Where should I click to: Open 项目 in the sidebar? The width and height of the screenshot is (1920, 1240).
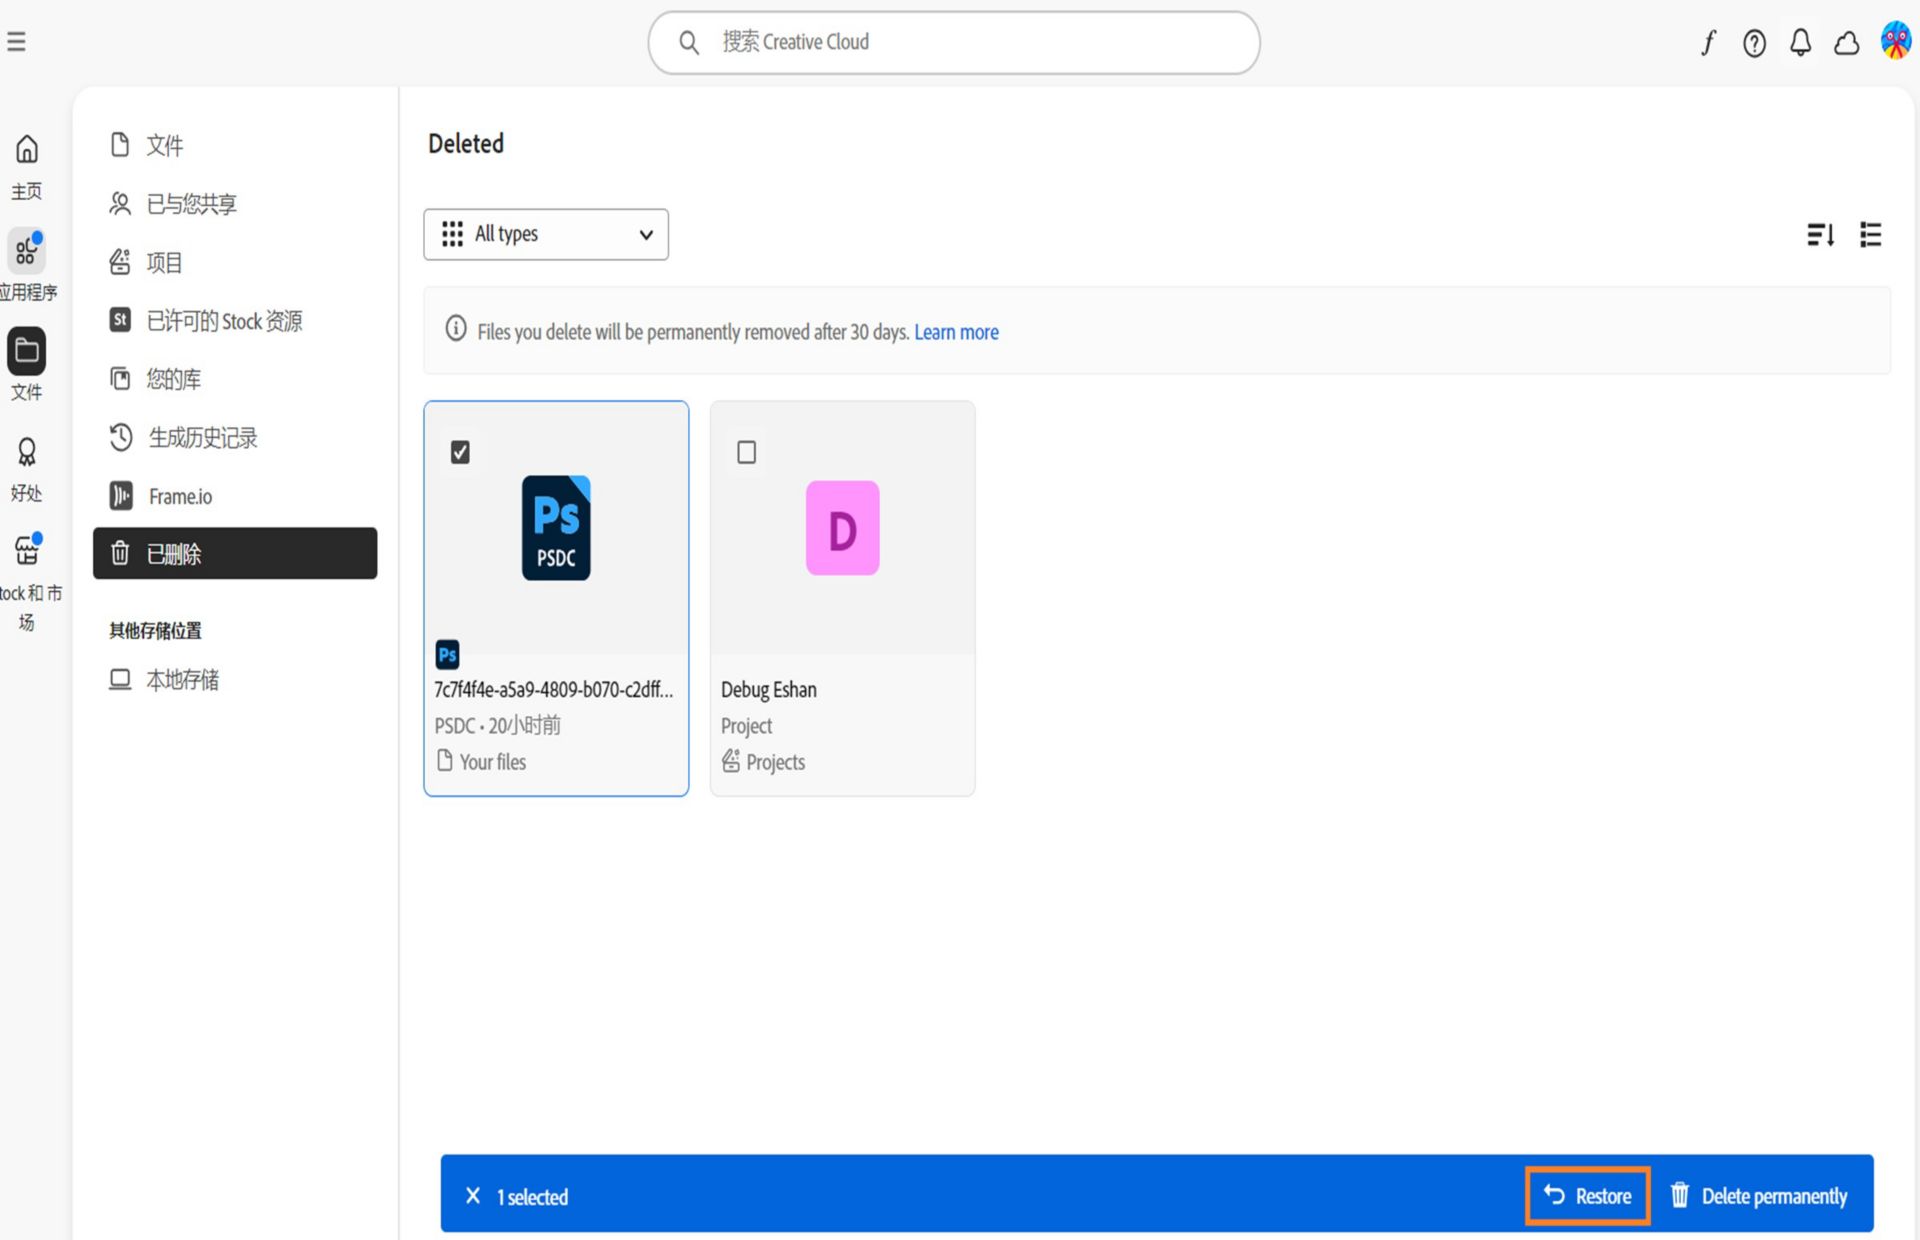coord(235,262)
